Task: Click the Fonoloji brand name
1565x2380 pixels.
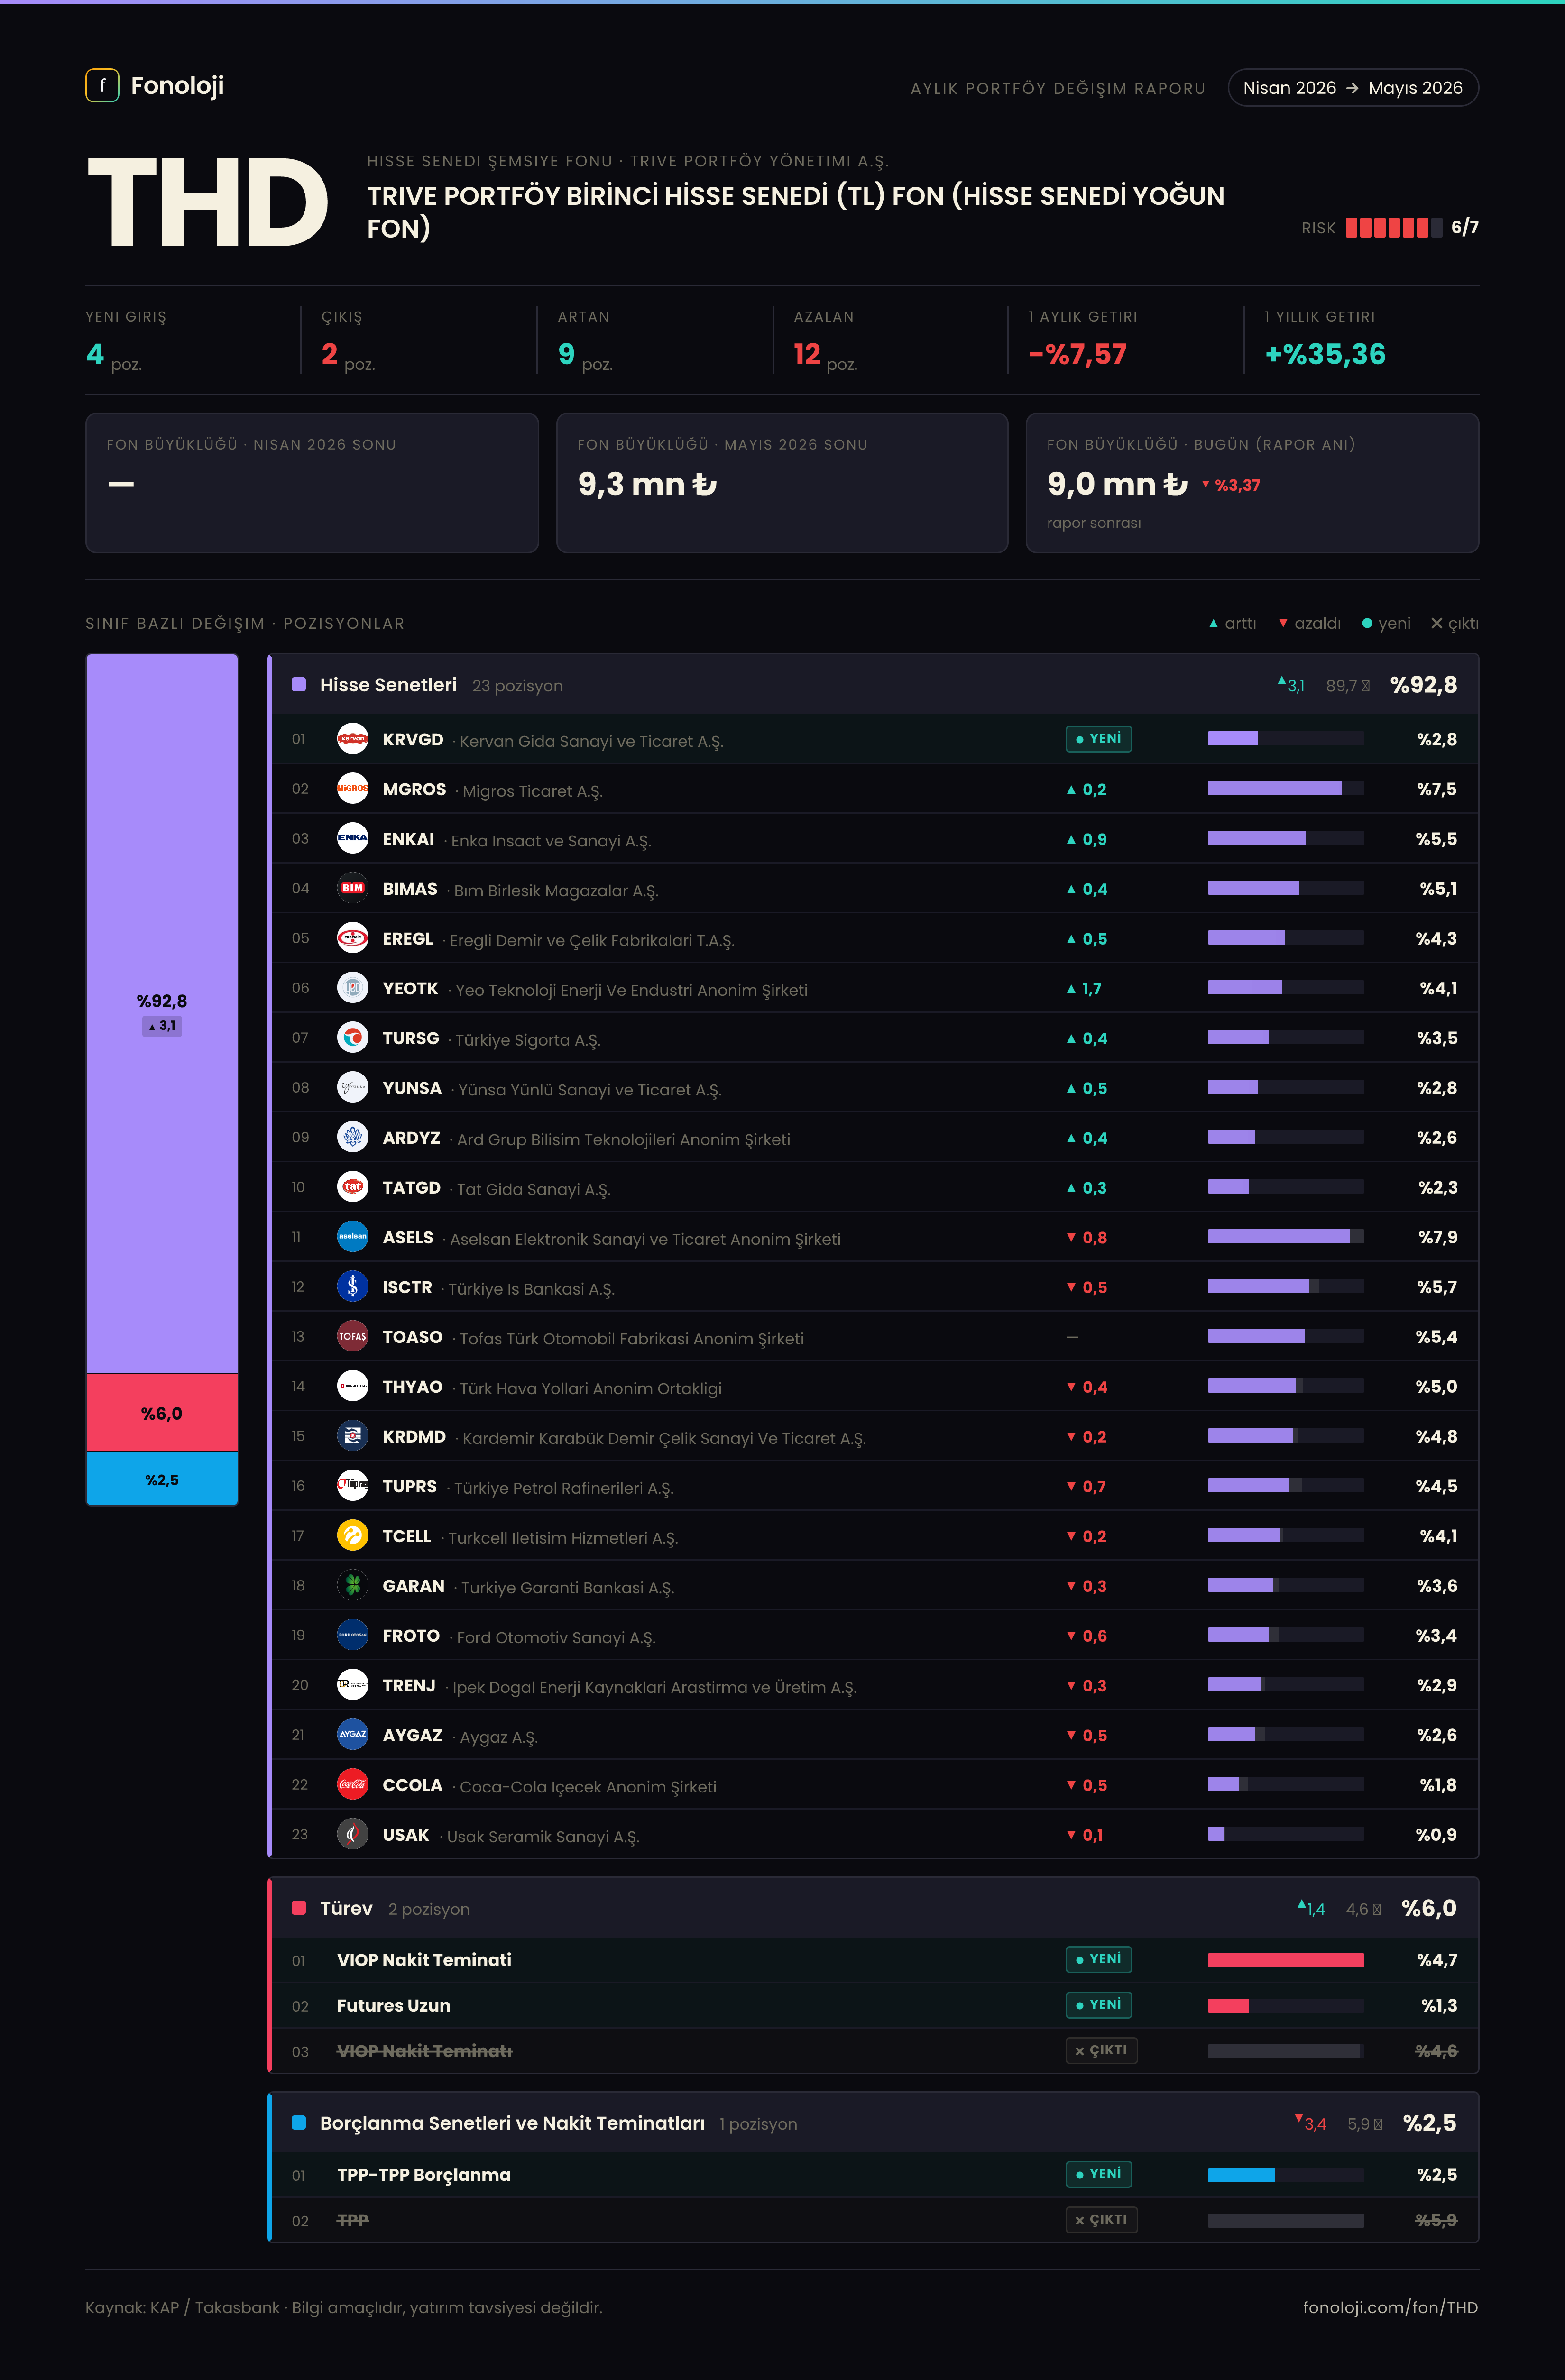Action: click(x=177, y=86)
